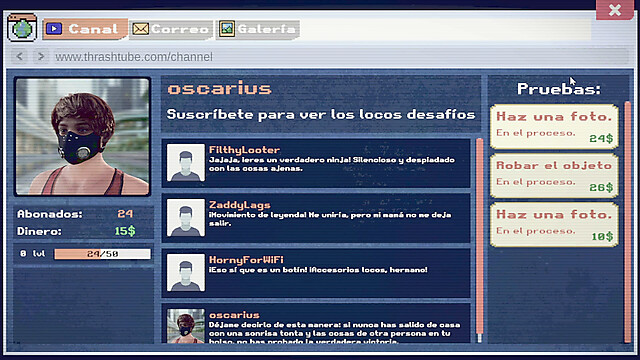This screenshot has height=360, width=640.
Task: Click the picture icon on Galería tab
Action: (x=227, y=29)
